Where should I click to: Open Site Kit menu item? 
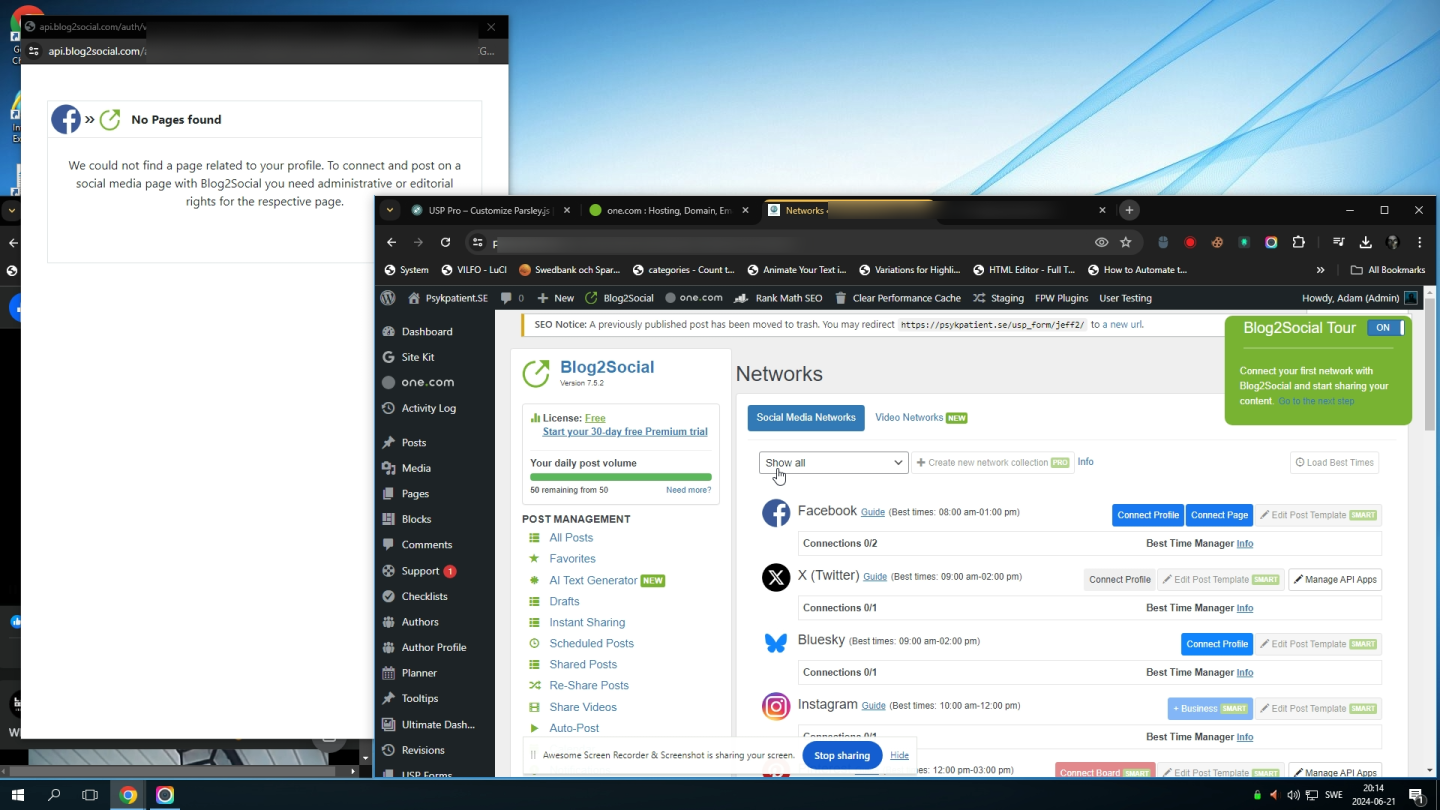418,357
